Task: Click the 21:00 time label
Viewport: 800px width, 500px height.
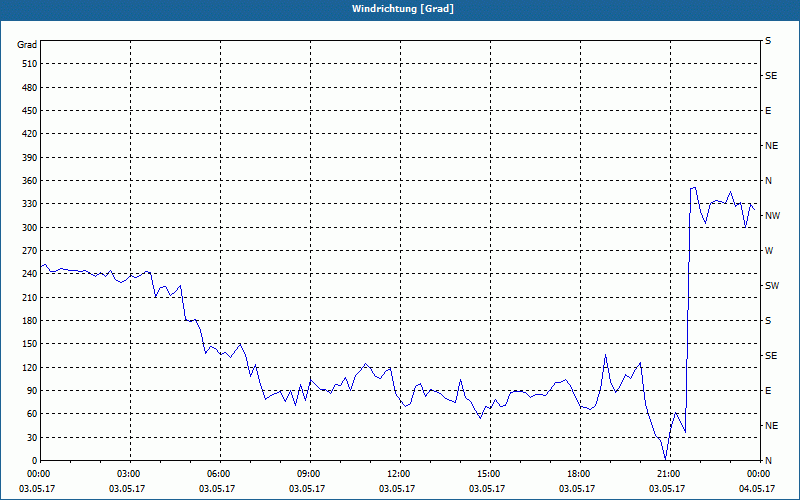Action: [667, 474]
